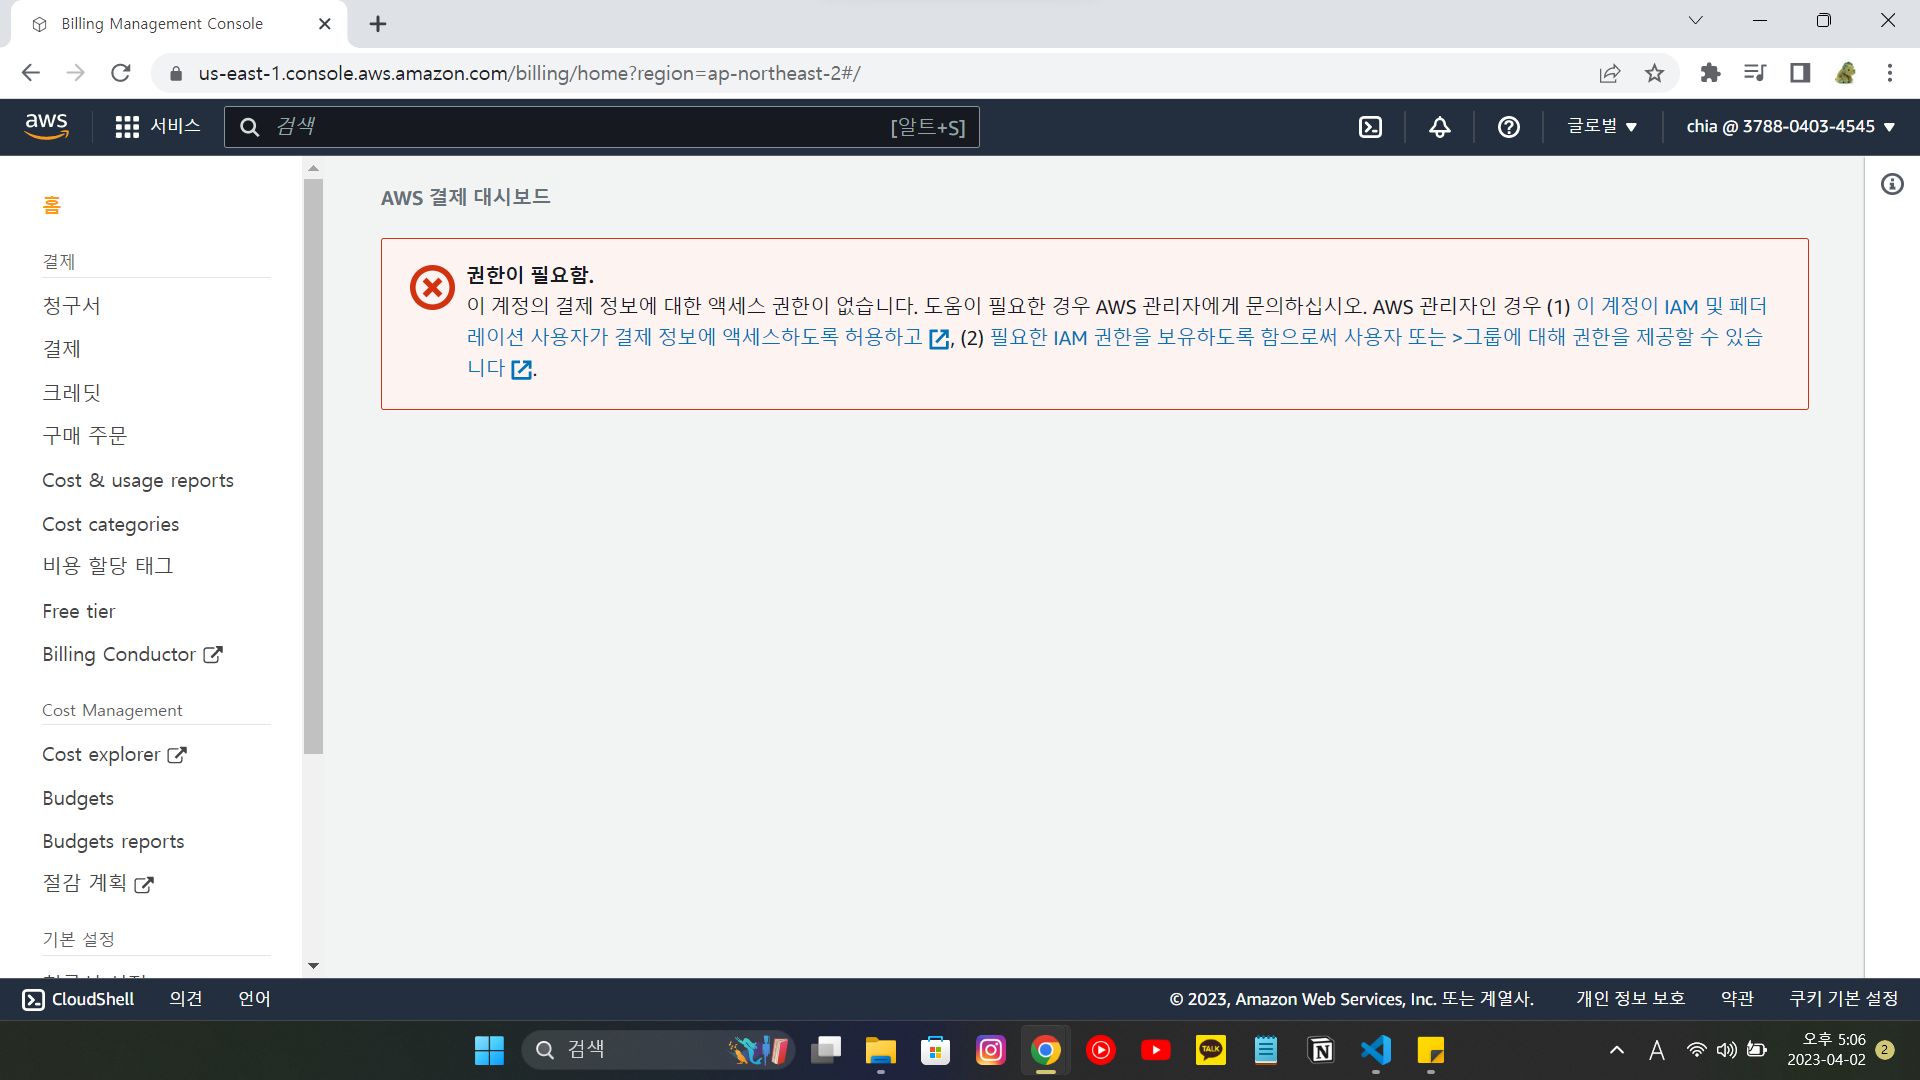Open YouTube from the taskbar
Image resolution: width=1920 pixels, height=1080 pixels.
1155,1050
